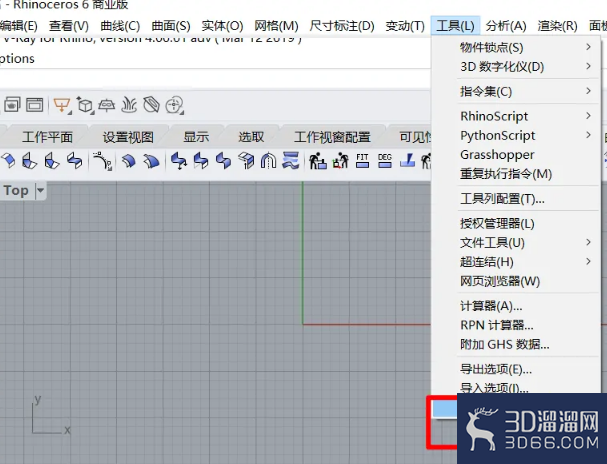Close the open 工具(L) menu
Image resolution: width=607 pixels, height=464 pixels.
[x=455, y=26]
